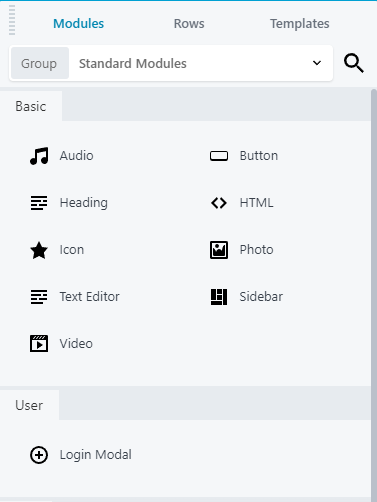Screen dimensions: 377x502
Task: Switch to the Templates tab
Action: [x=300, y=24]
